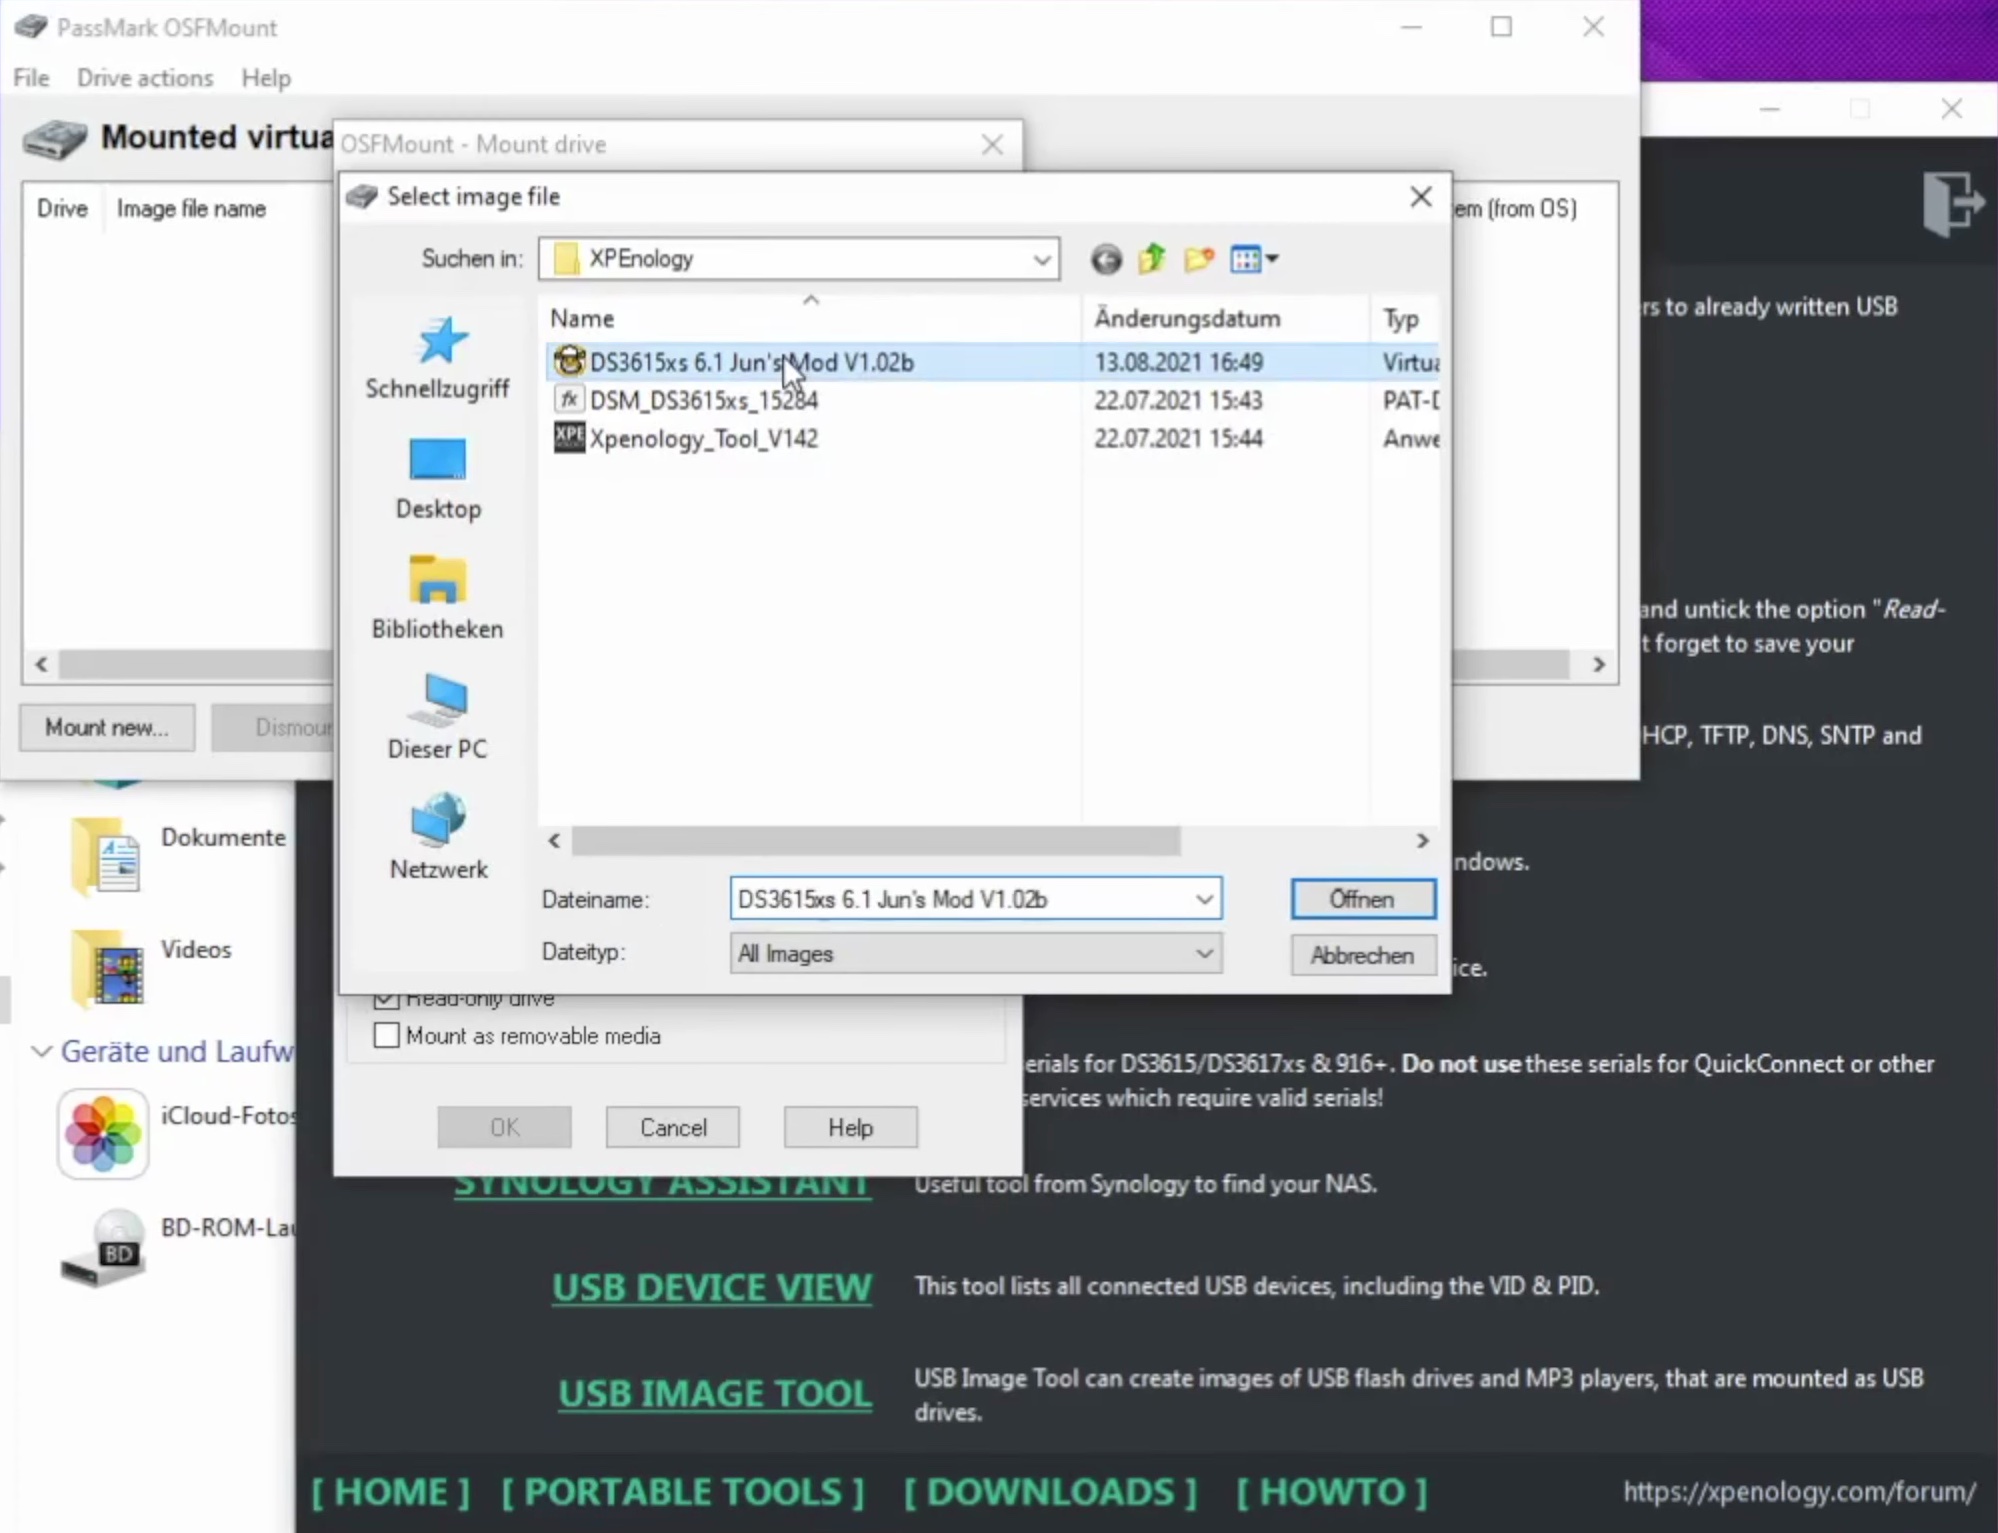Screen dimensions: 1998x1533
Task: Click file list scroll left arrow
Action: pyautogui.click(x=554, y=842)
